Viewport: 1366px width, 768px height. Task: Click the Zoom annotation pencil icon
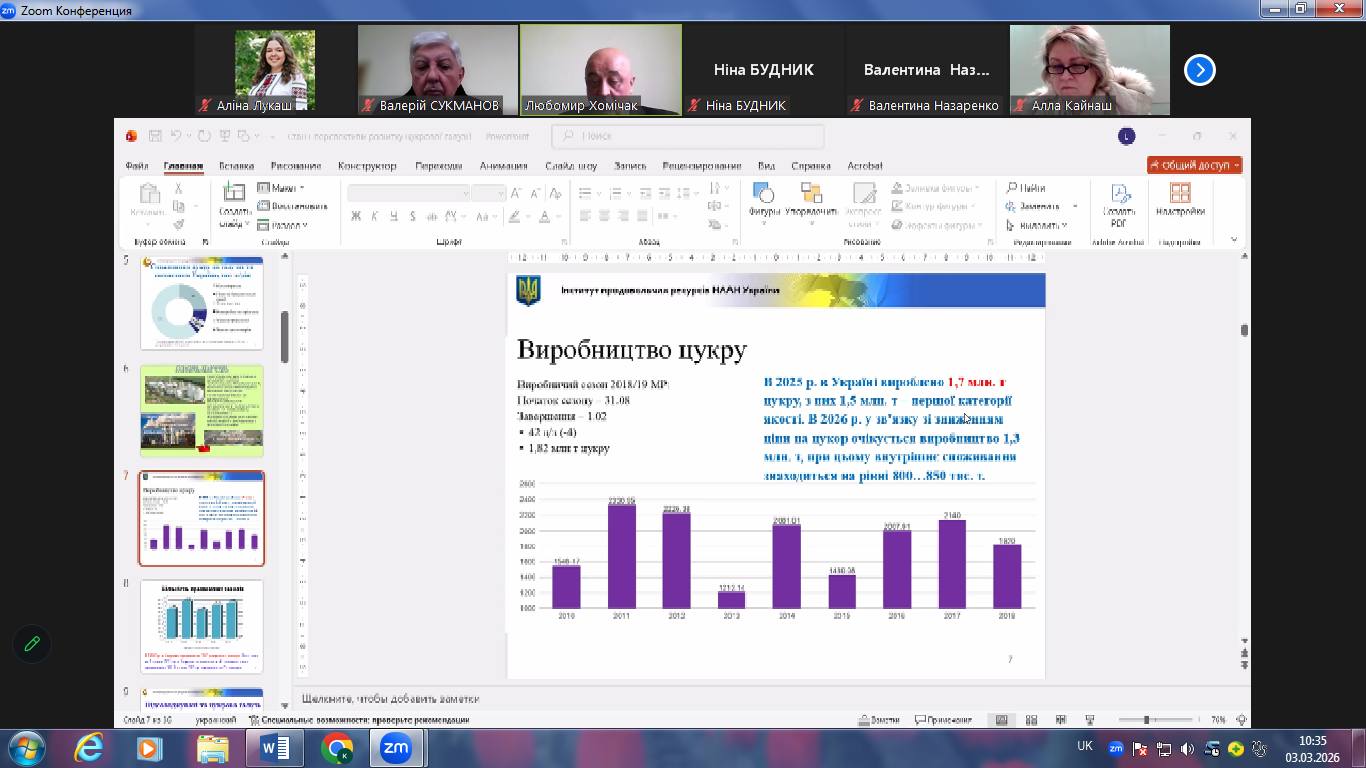point(32,644)
